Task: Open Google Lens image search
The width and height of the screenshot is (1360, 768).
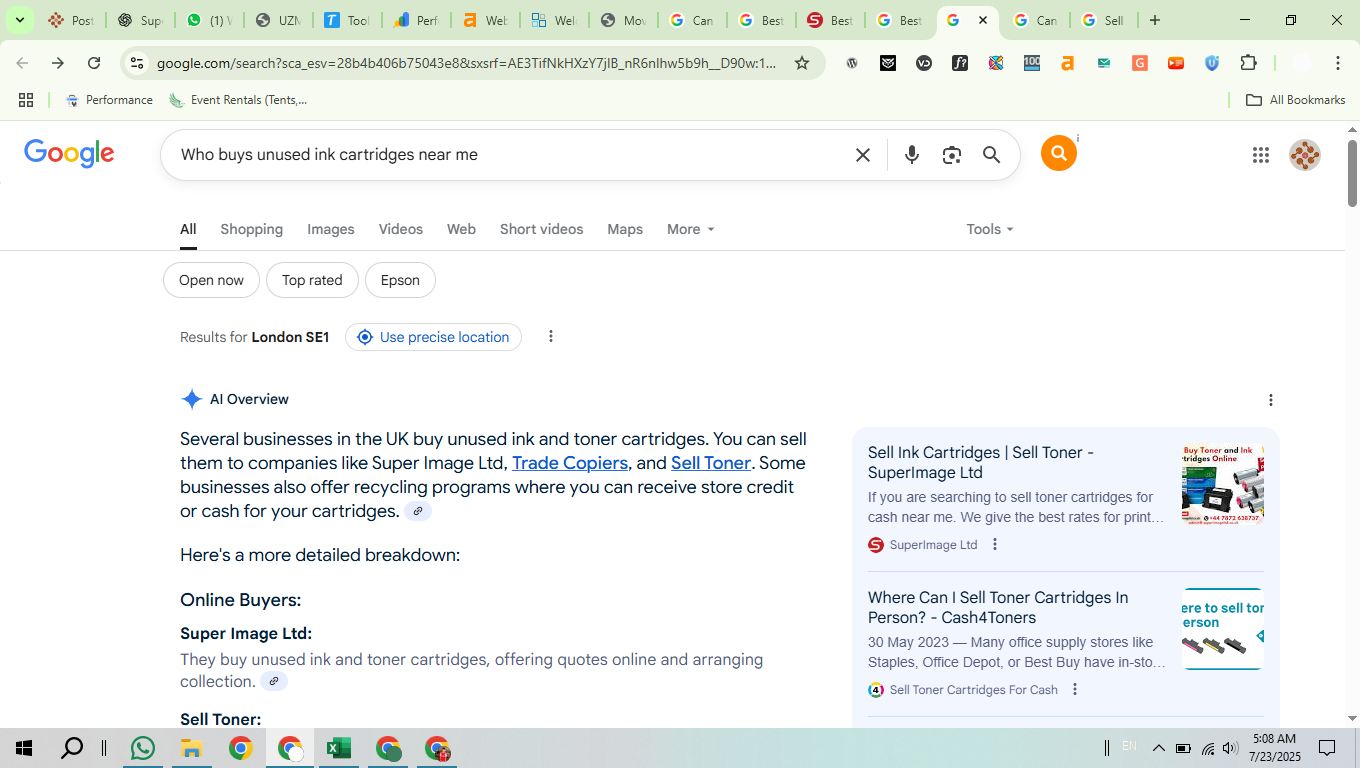Action: click(x=951, y=155)
